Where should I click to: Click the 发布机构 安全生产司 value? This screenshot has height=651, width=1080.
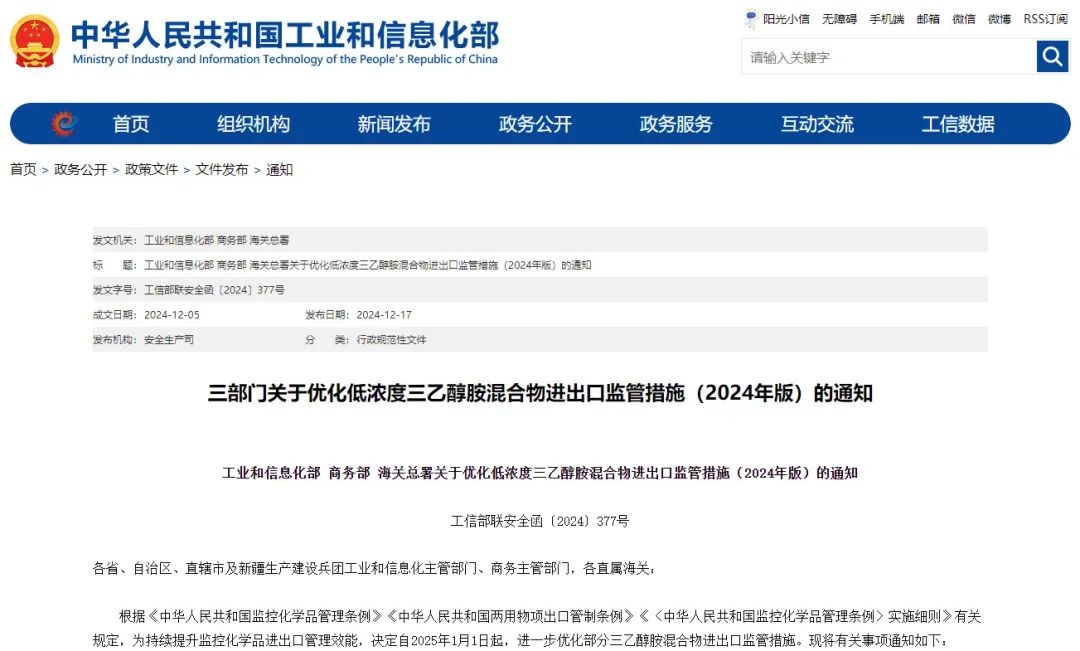pos(169,340)
